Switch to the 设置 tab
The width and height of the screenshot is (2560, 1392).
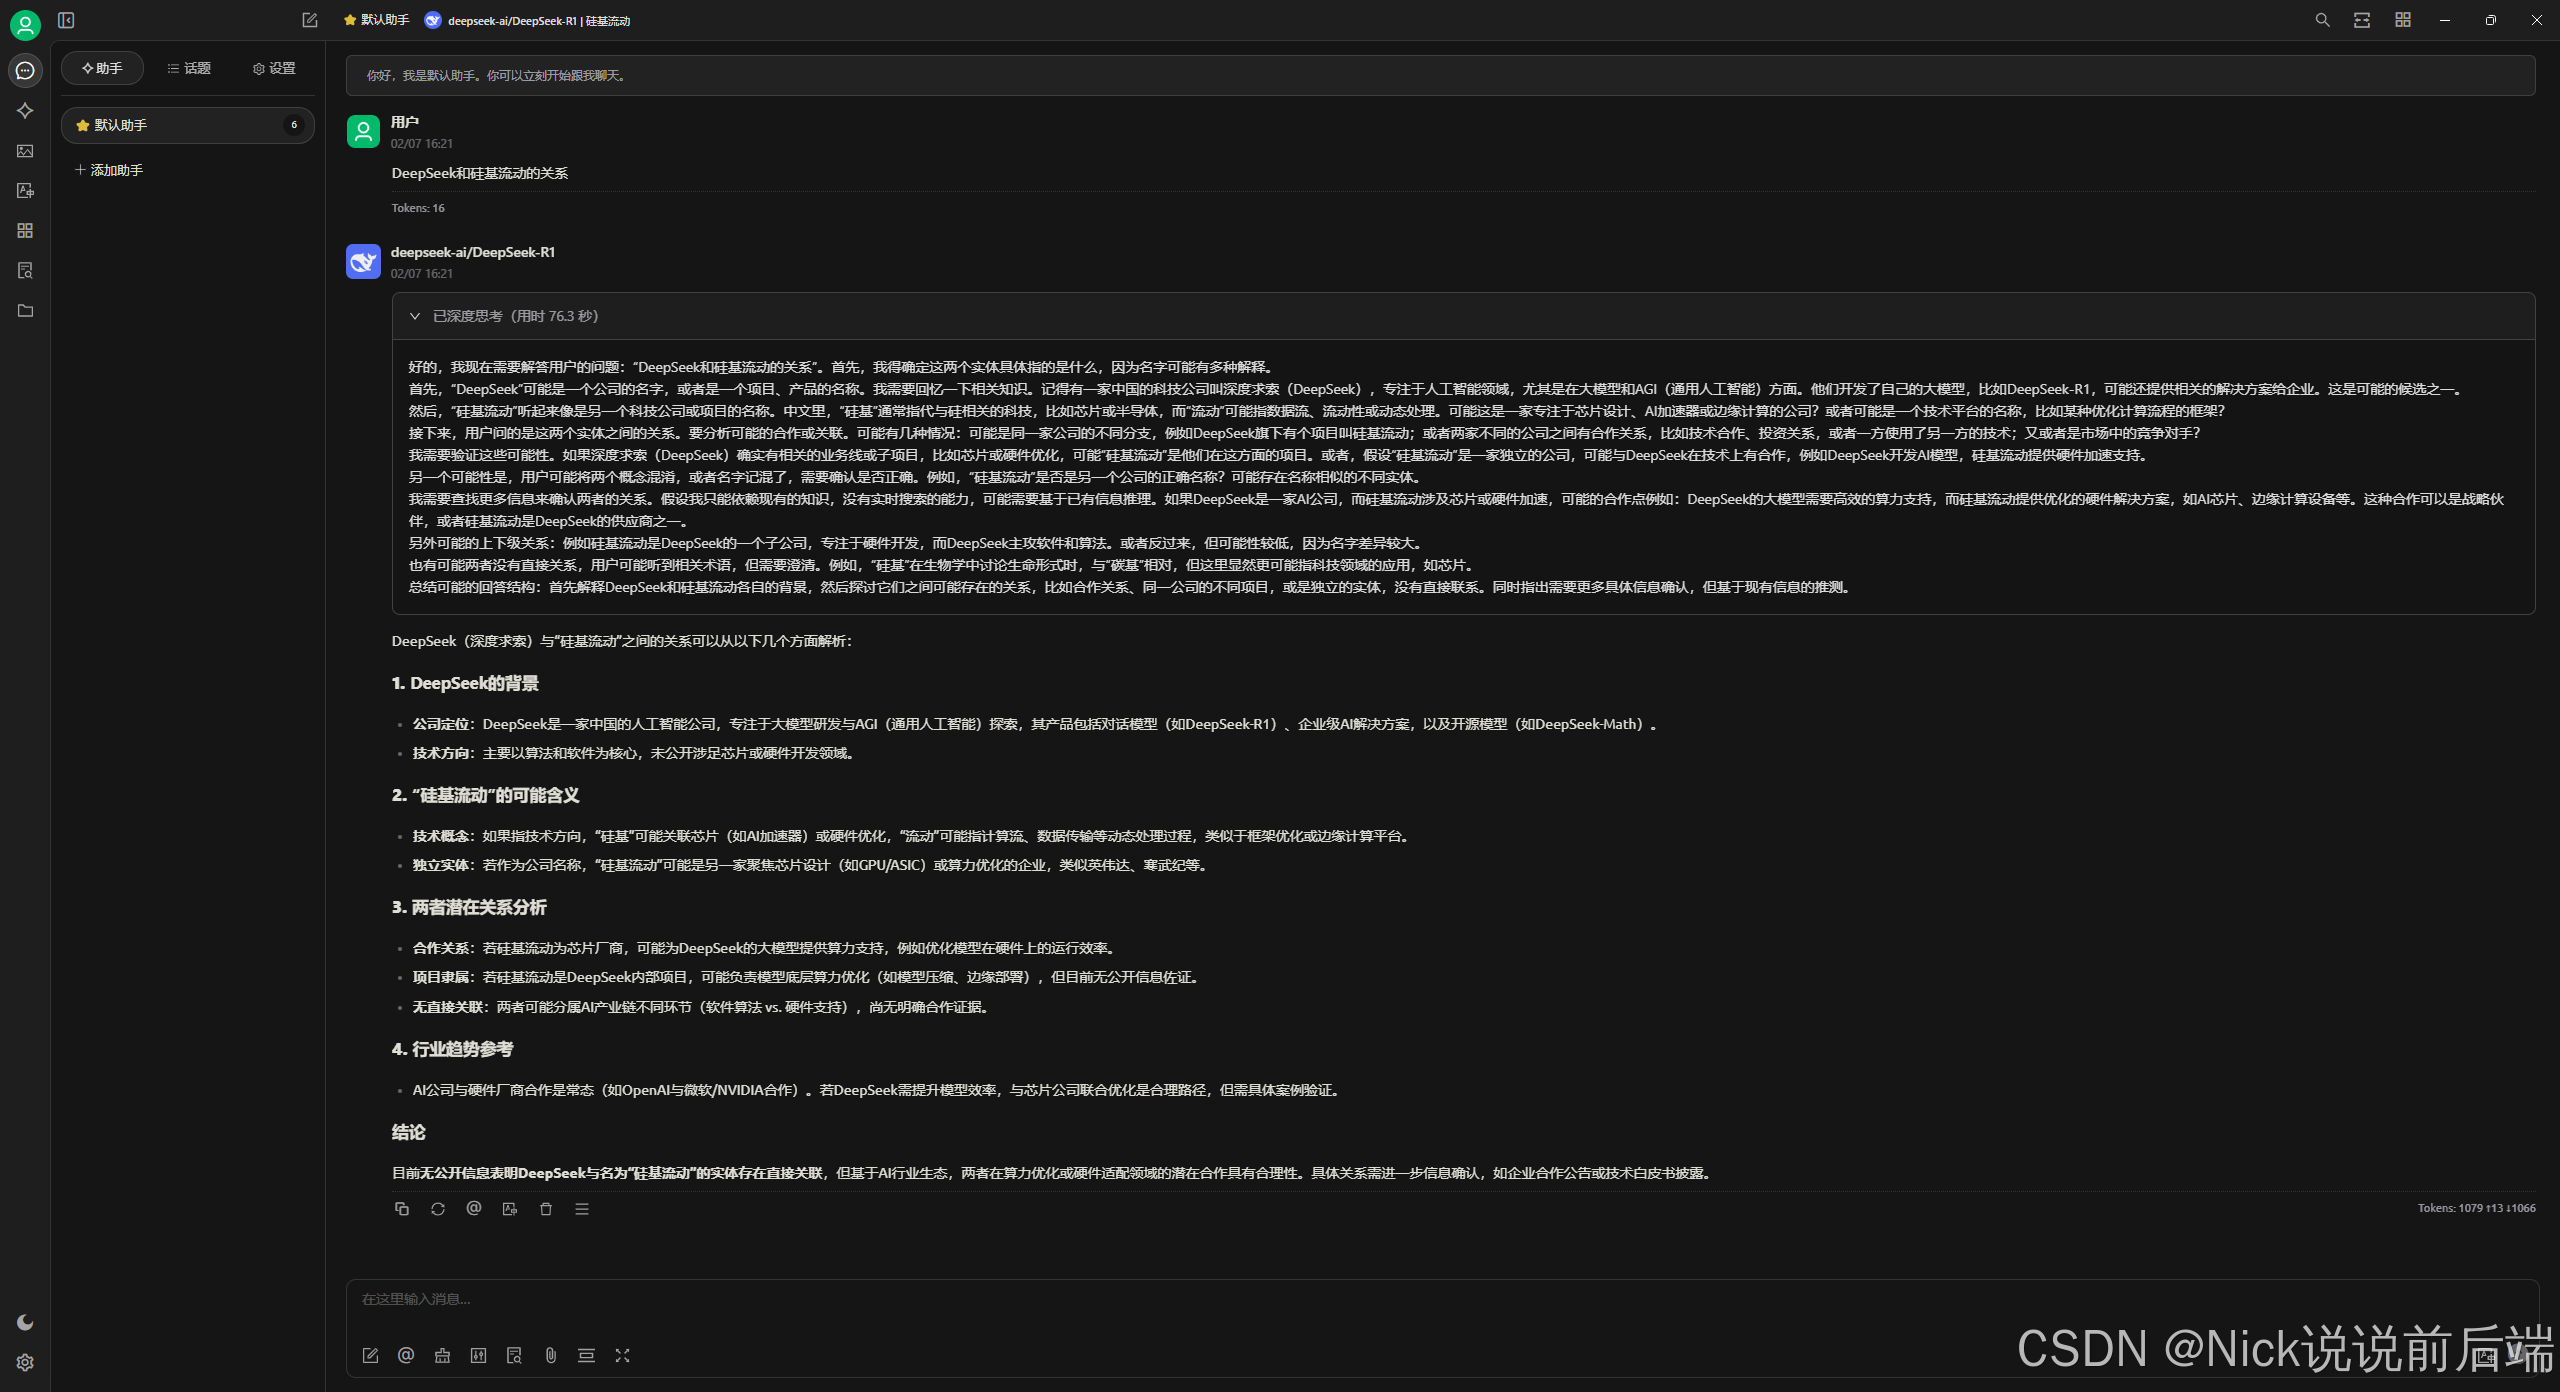tap(274, 68)
